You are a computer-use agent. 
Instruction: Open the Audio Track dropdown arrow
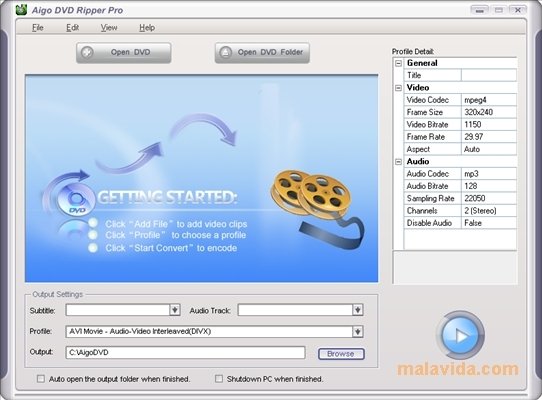coord(357,310)
